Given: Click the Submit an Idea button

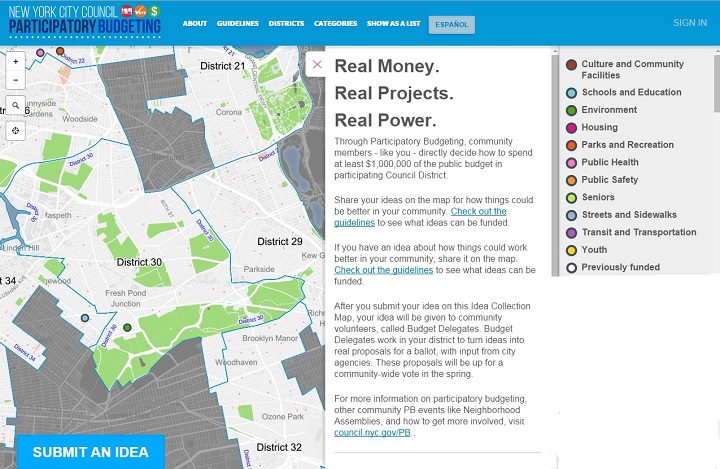Looking at the screenshot, I should [90, 452].
